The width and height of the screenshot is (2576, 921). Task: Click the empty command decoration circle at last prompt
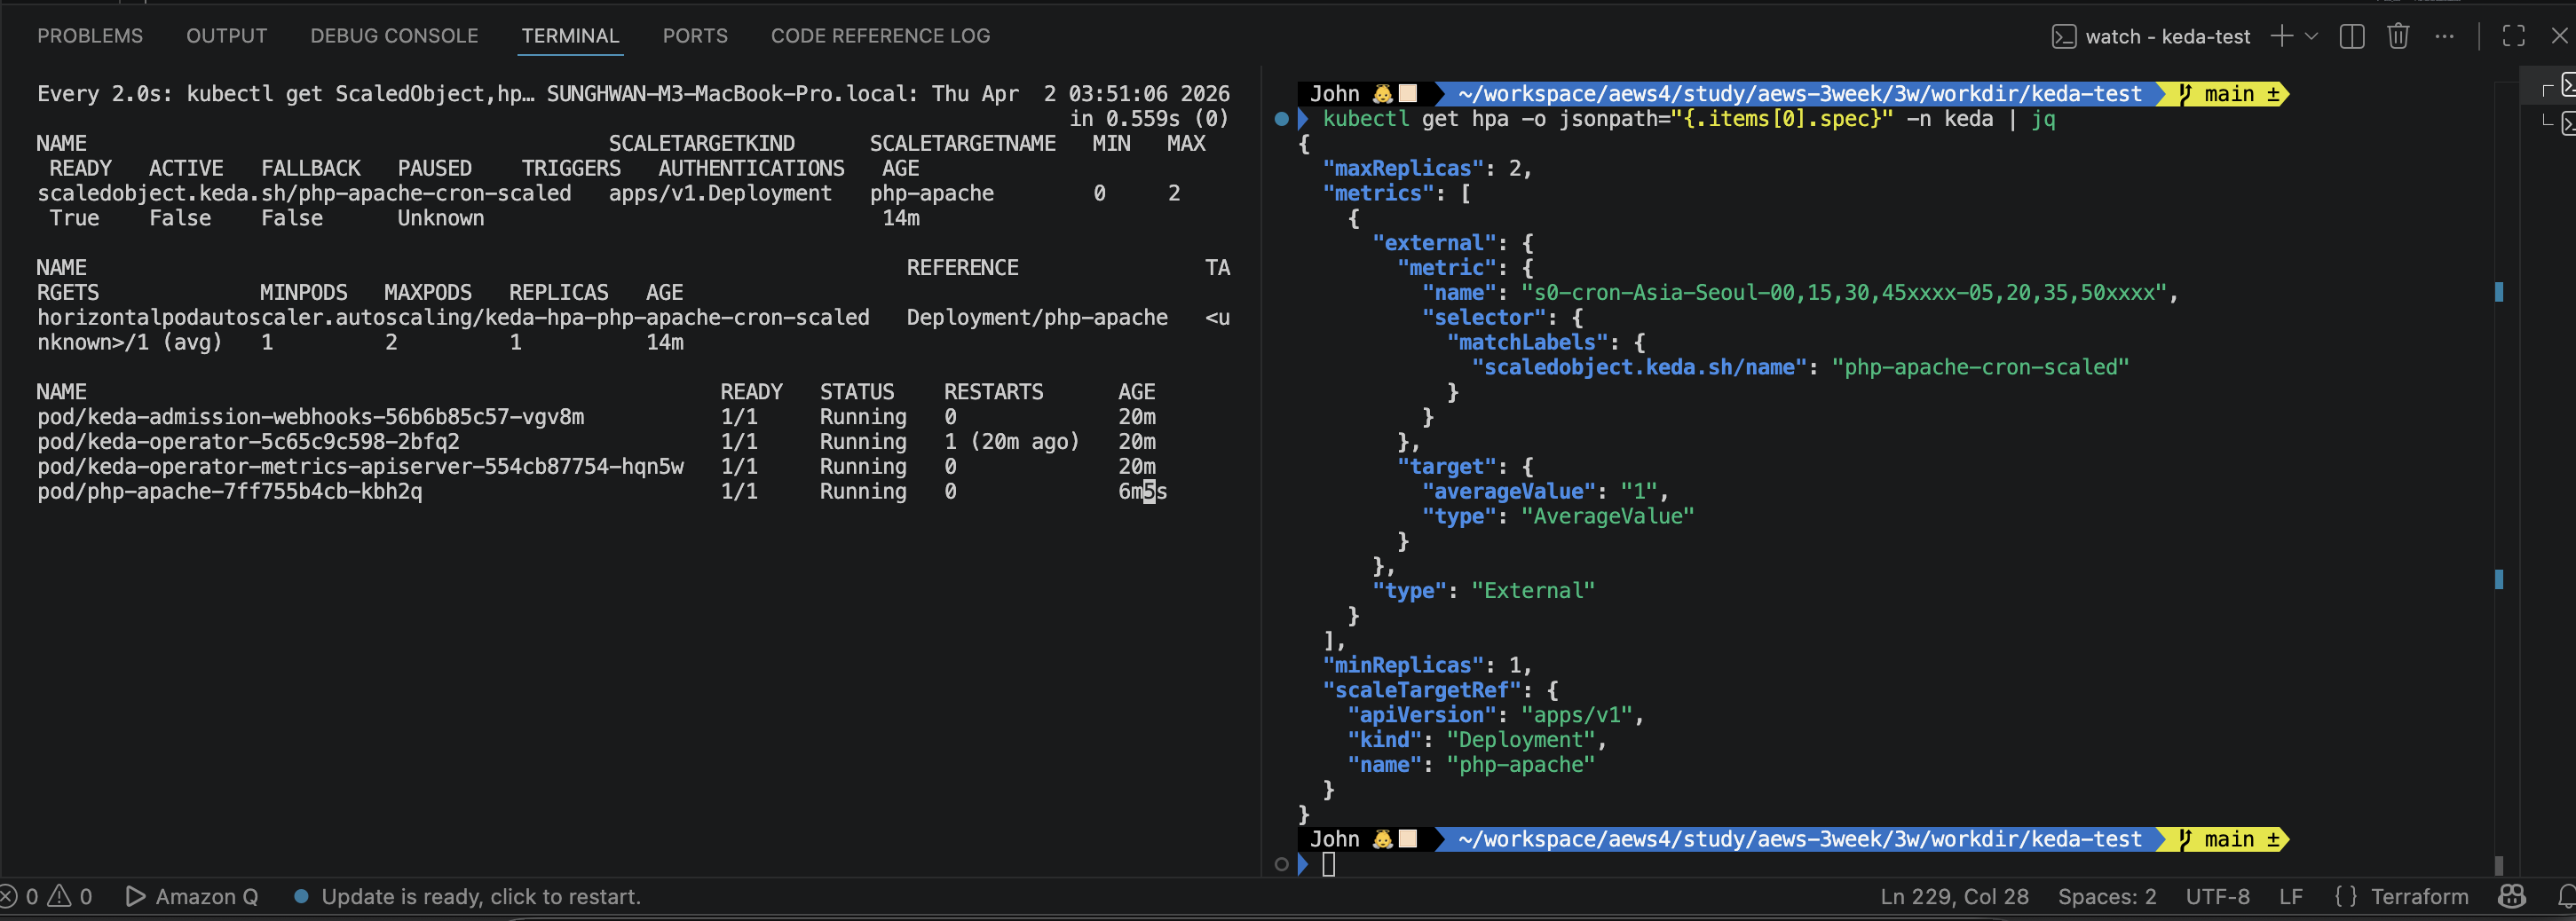point(1281,864)
